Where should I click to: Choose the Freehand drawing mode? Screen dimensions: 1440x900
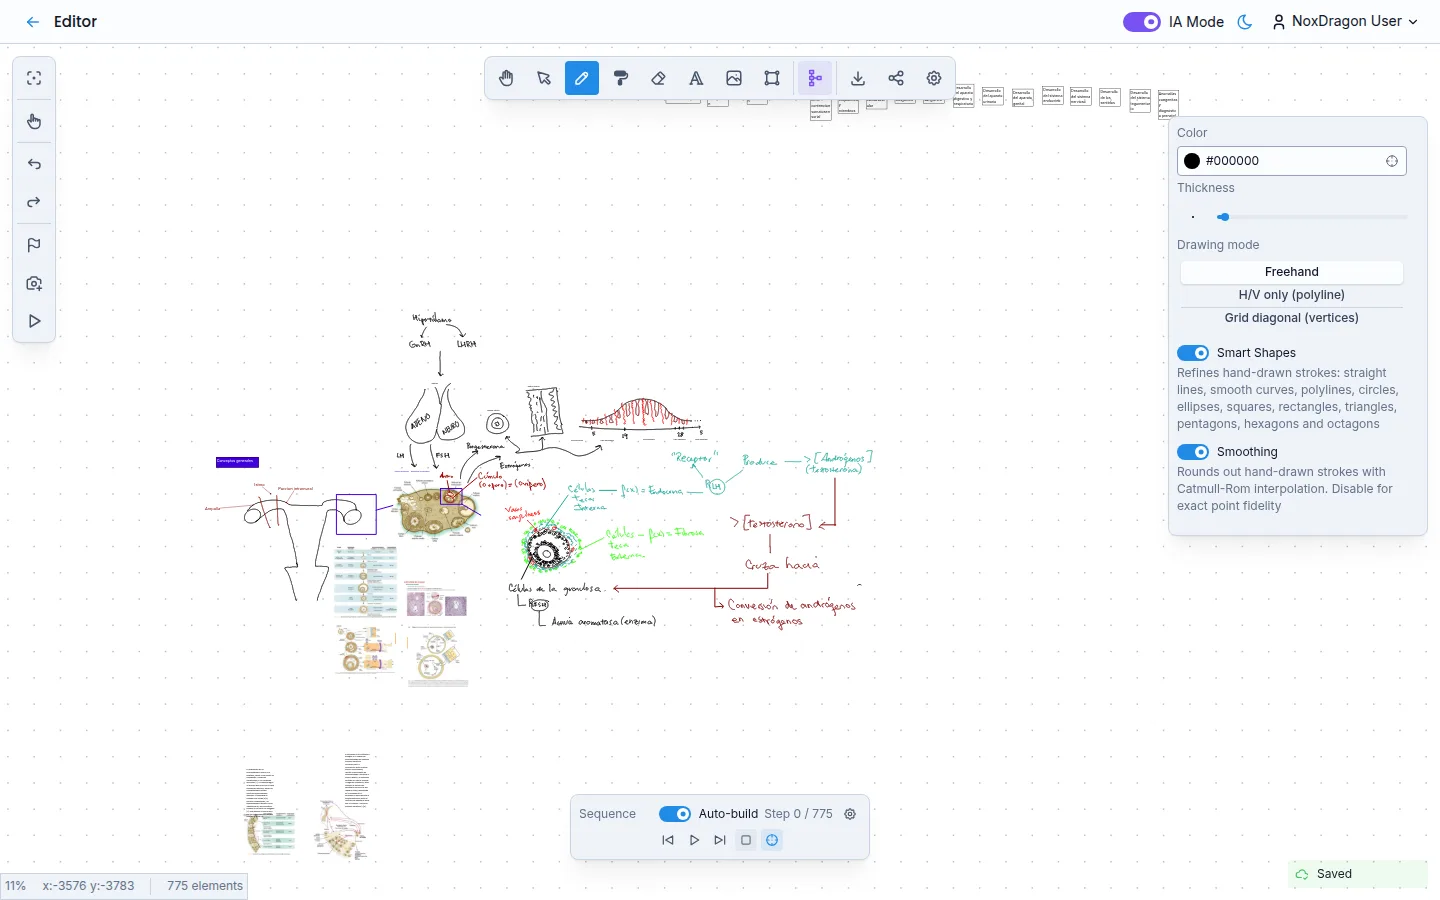coord(1292,272)
